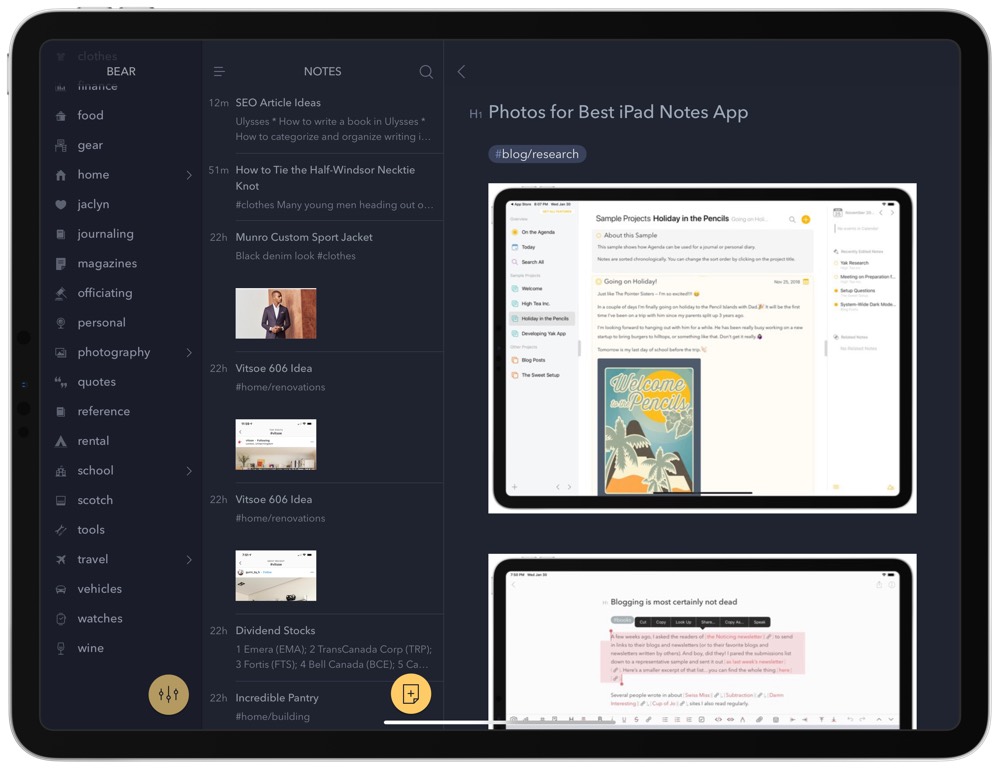Image resolution: width=1000 pixels, height=770 pixels.
Task: Click the Black denim look #clothes text
Action: [x=295, y=256]
